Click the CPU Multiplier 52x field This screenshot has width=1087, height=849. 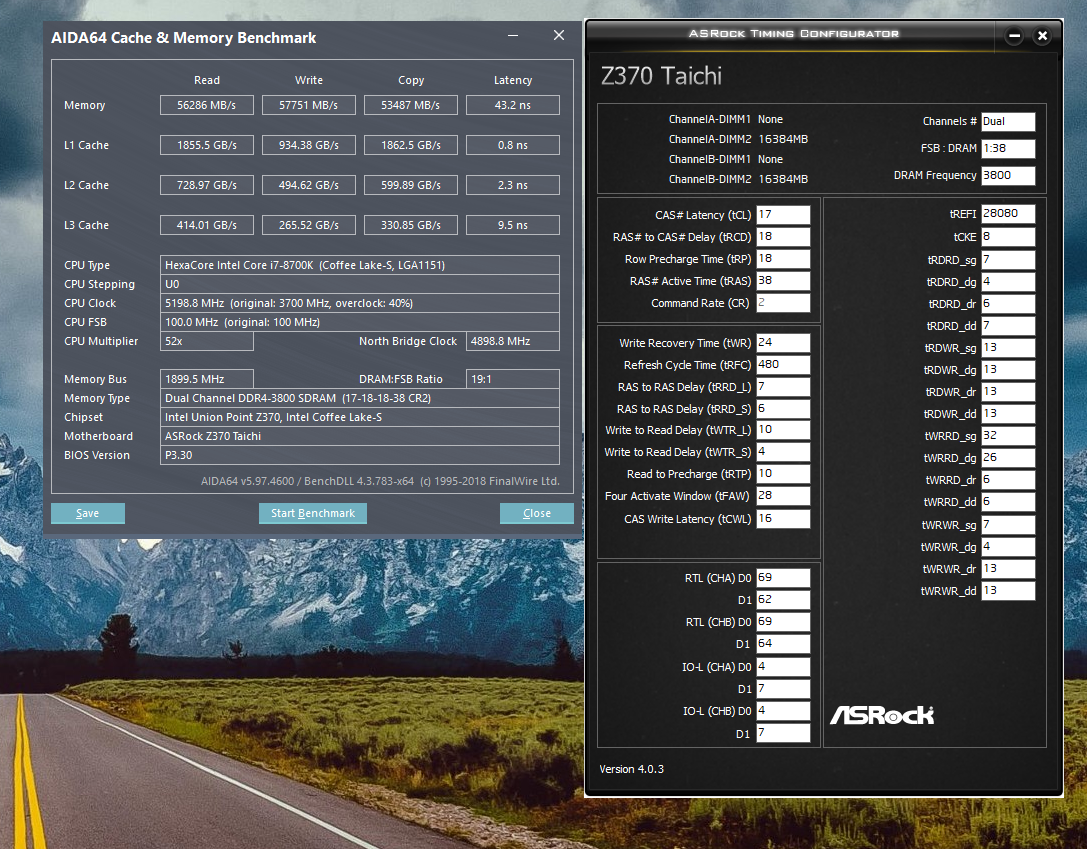pos(207,341)
